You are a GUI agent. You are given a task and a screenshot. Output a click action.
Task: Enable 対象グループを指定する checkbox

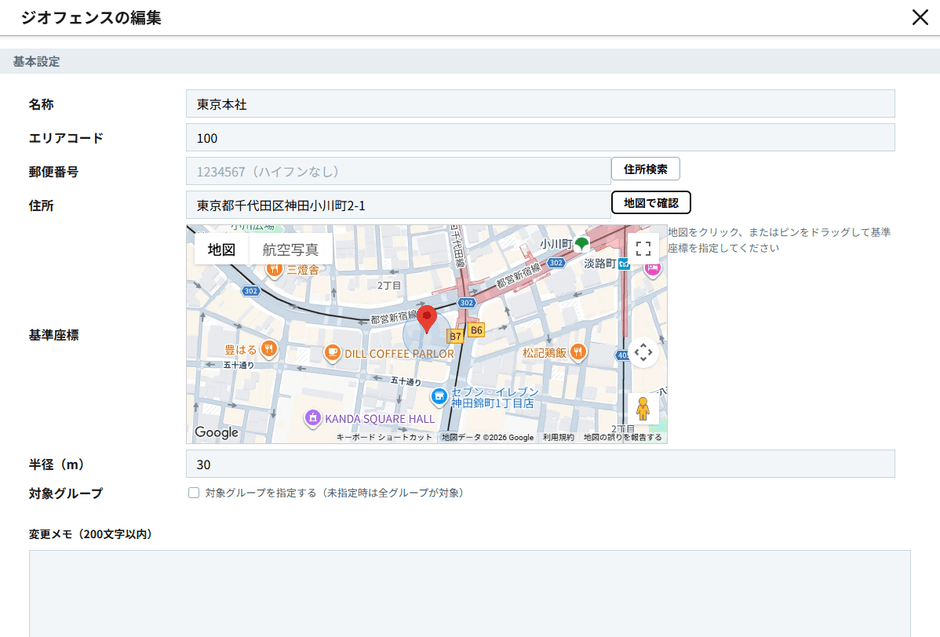(194, 493)
